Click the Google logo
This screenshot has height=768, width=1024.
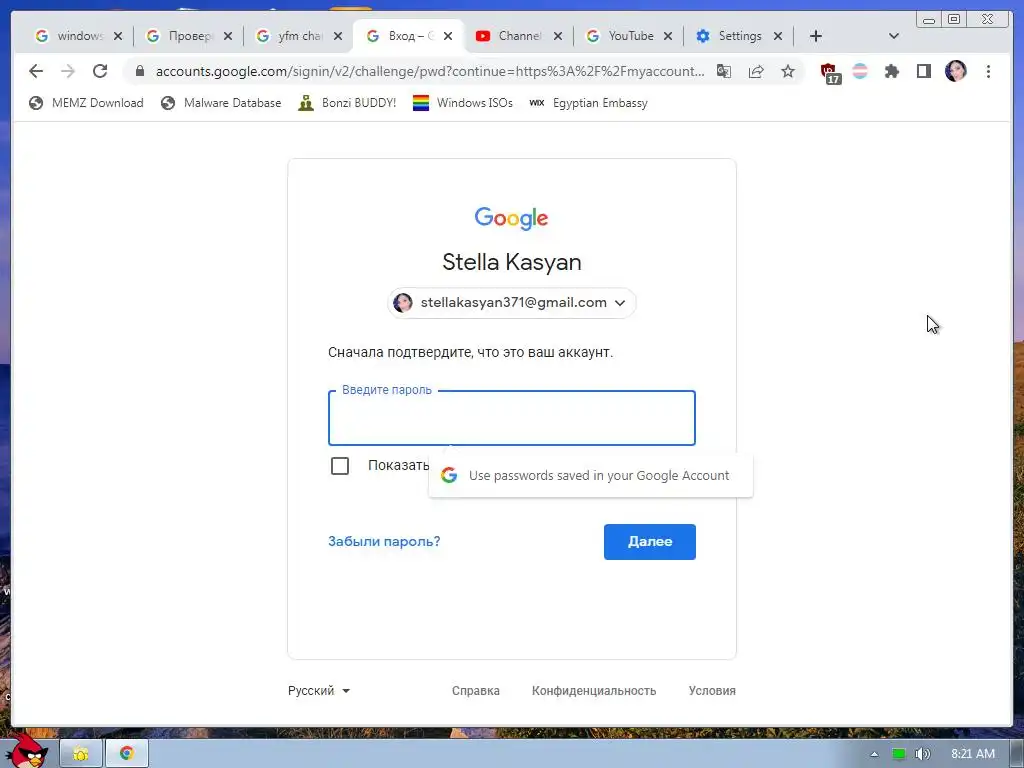point(511,218)
